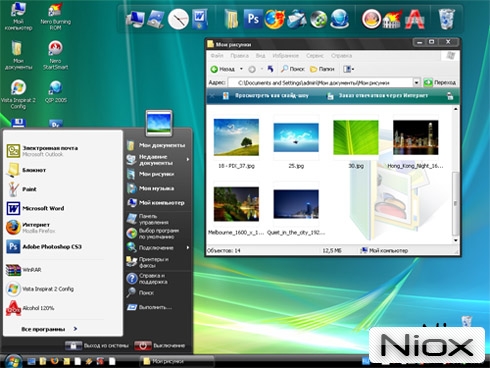The image size is (490, 368).
Task: Click the Firefox icon in taskbar quick launch
Action: point(54,361)
